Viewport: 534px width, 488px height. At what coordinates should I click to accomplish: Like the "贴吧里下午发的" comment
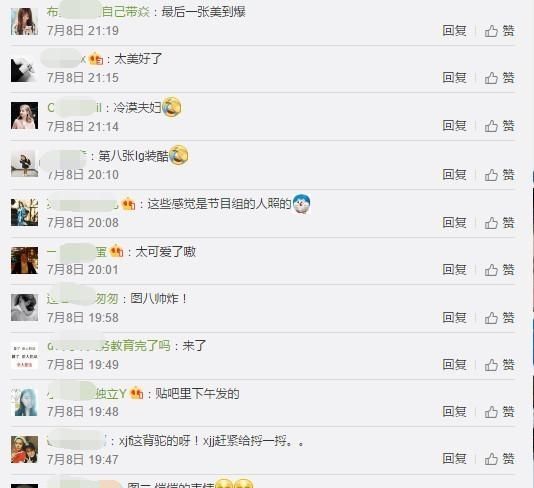tap(499, 412)
